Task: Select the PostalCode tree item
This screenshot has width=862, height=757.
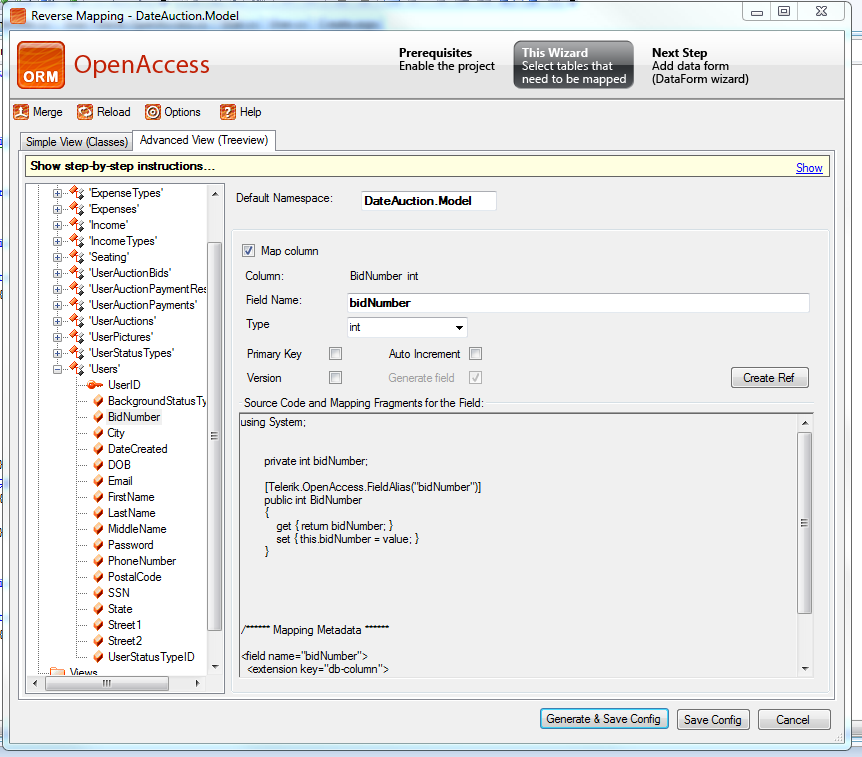Action: (135, 577)
